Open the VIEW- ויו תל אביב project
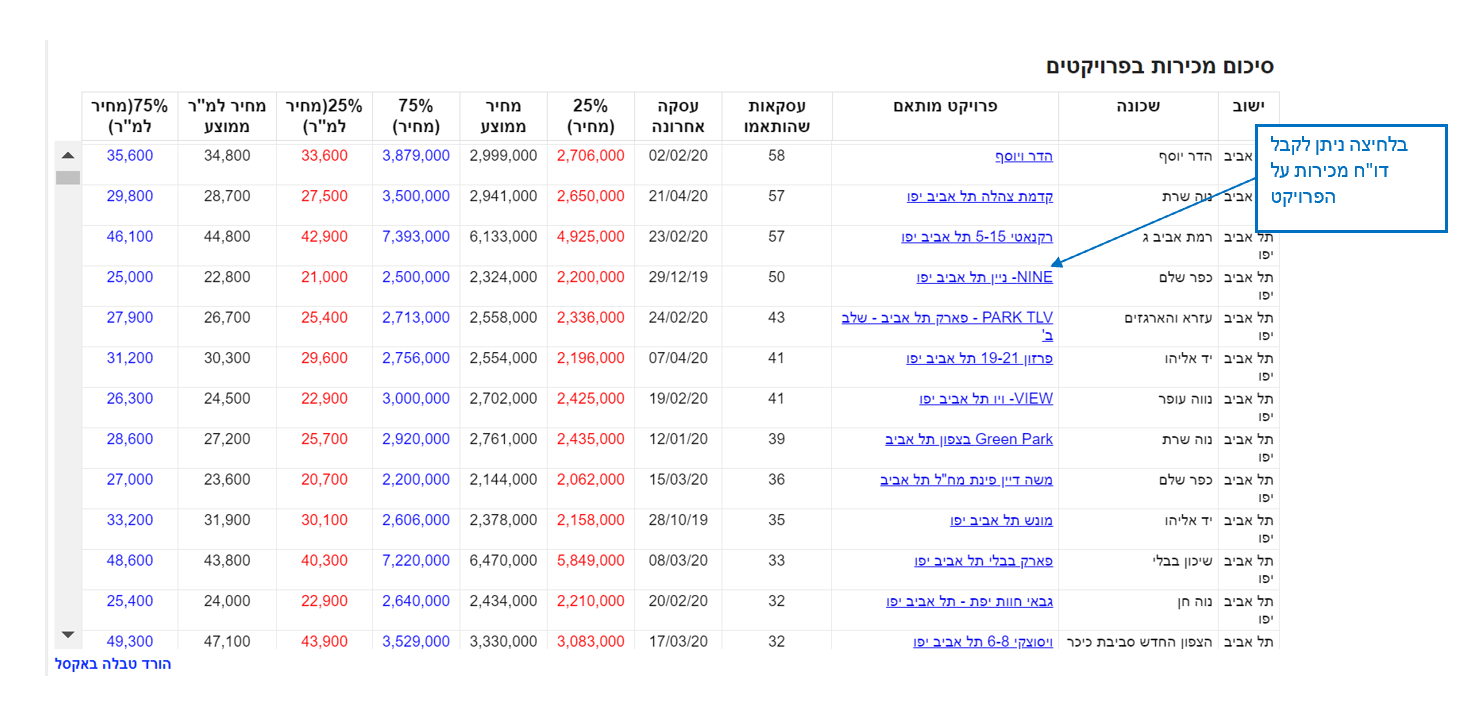Image resolution: width=1473 pixels, height=711 pixels. tap(986, 399)
